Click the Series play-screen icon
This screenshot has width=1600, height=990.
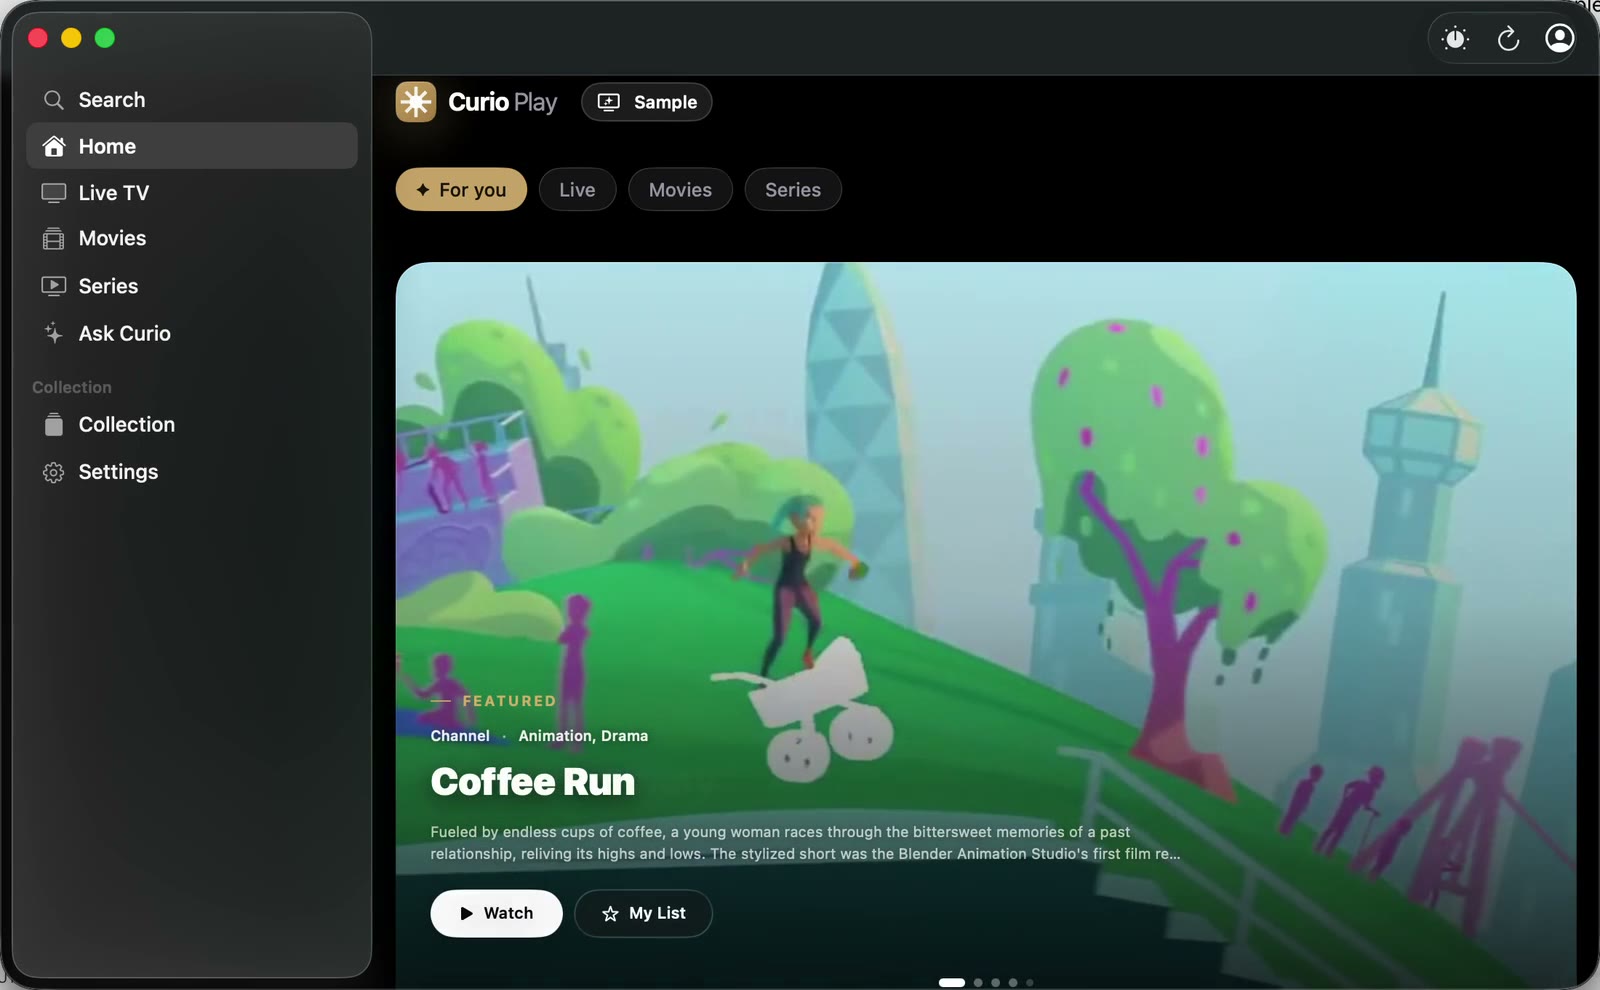pyautogui.click(x=54, y=286)
